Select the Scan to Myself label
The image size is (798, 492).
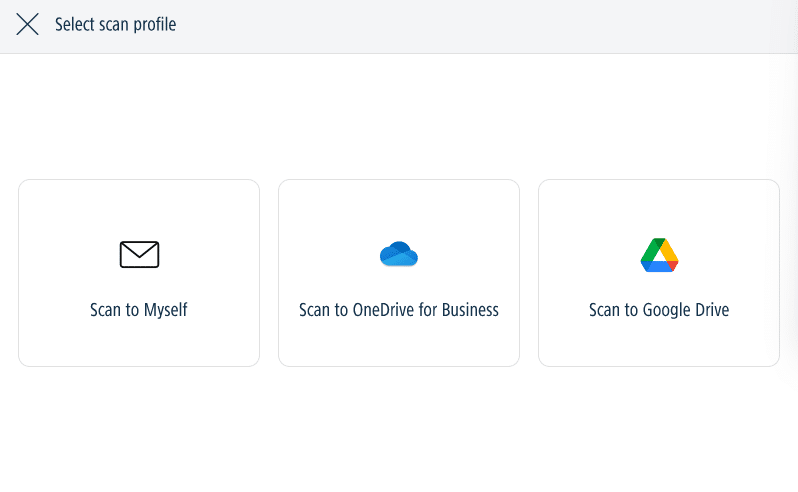click(139, 310)
